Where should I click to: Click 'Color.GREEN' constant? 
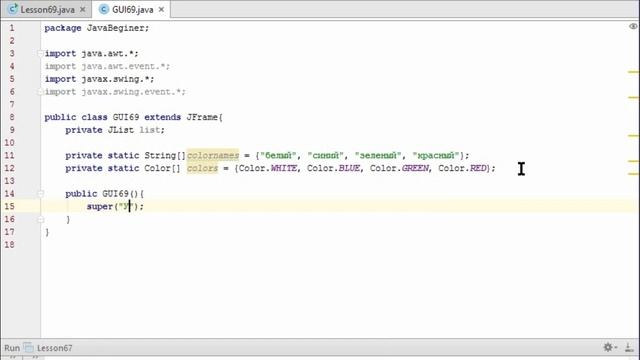(399, 168)
